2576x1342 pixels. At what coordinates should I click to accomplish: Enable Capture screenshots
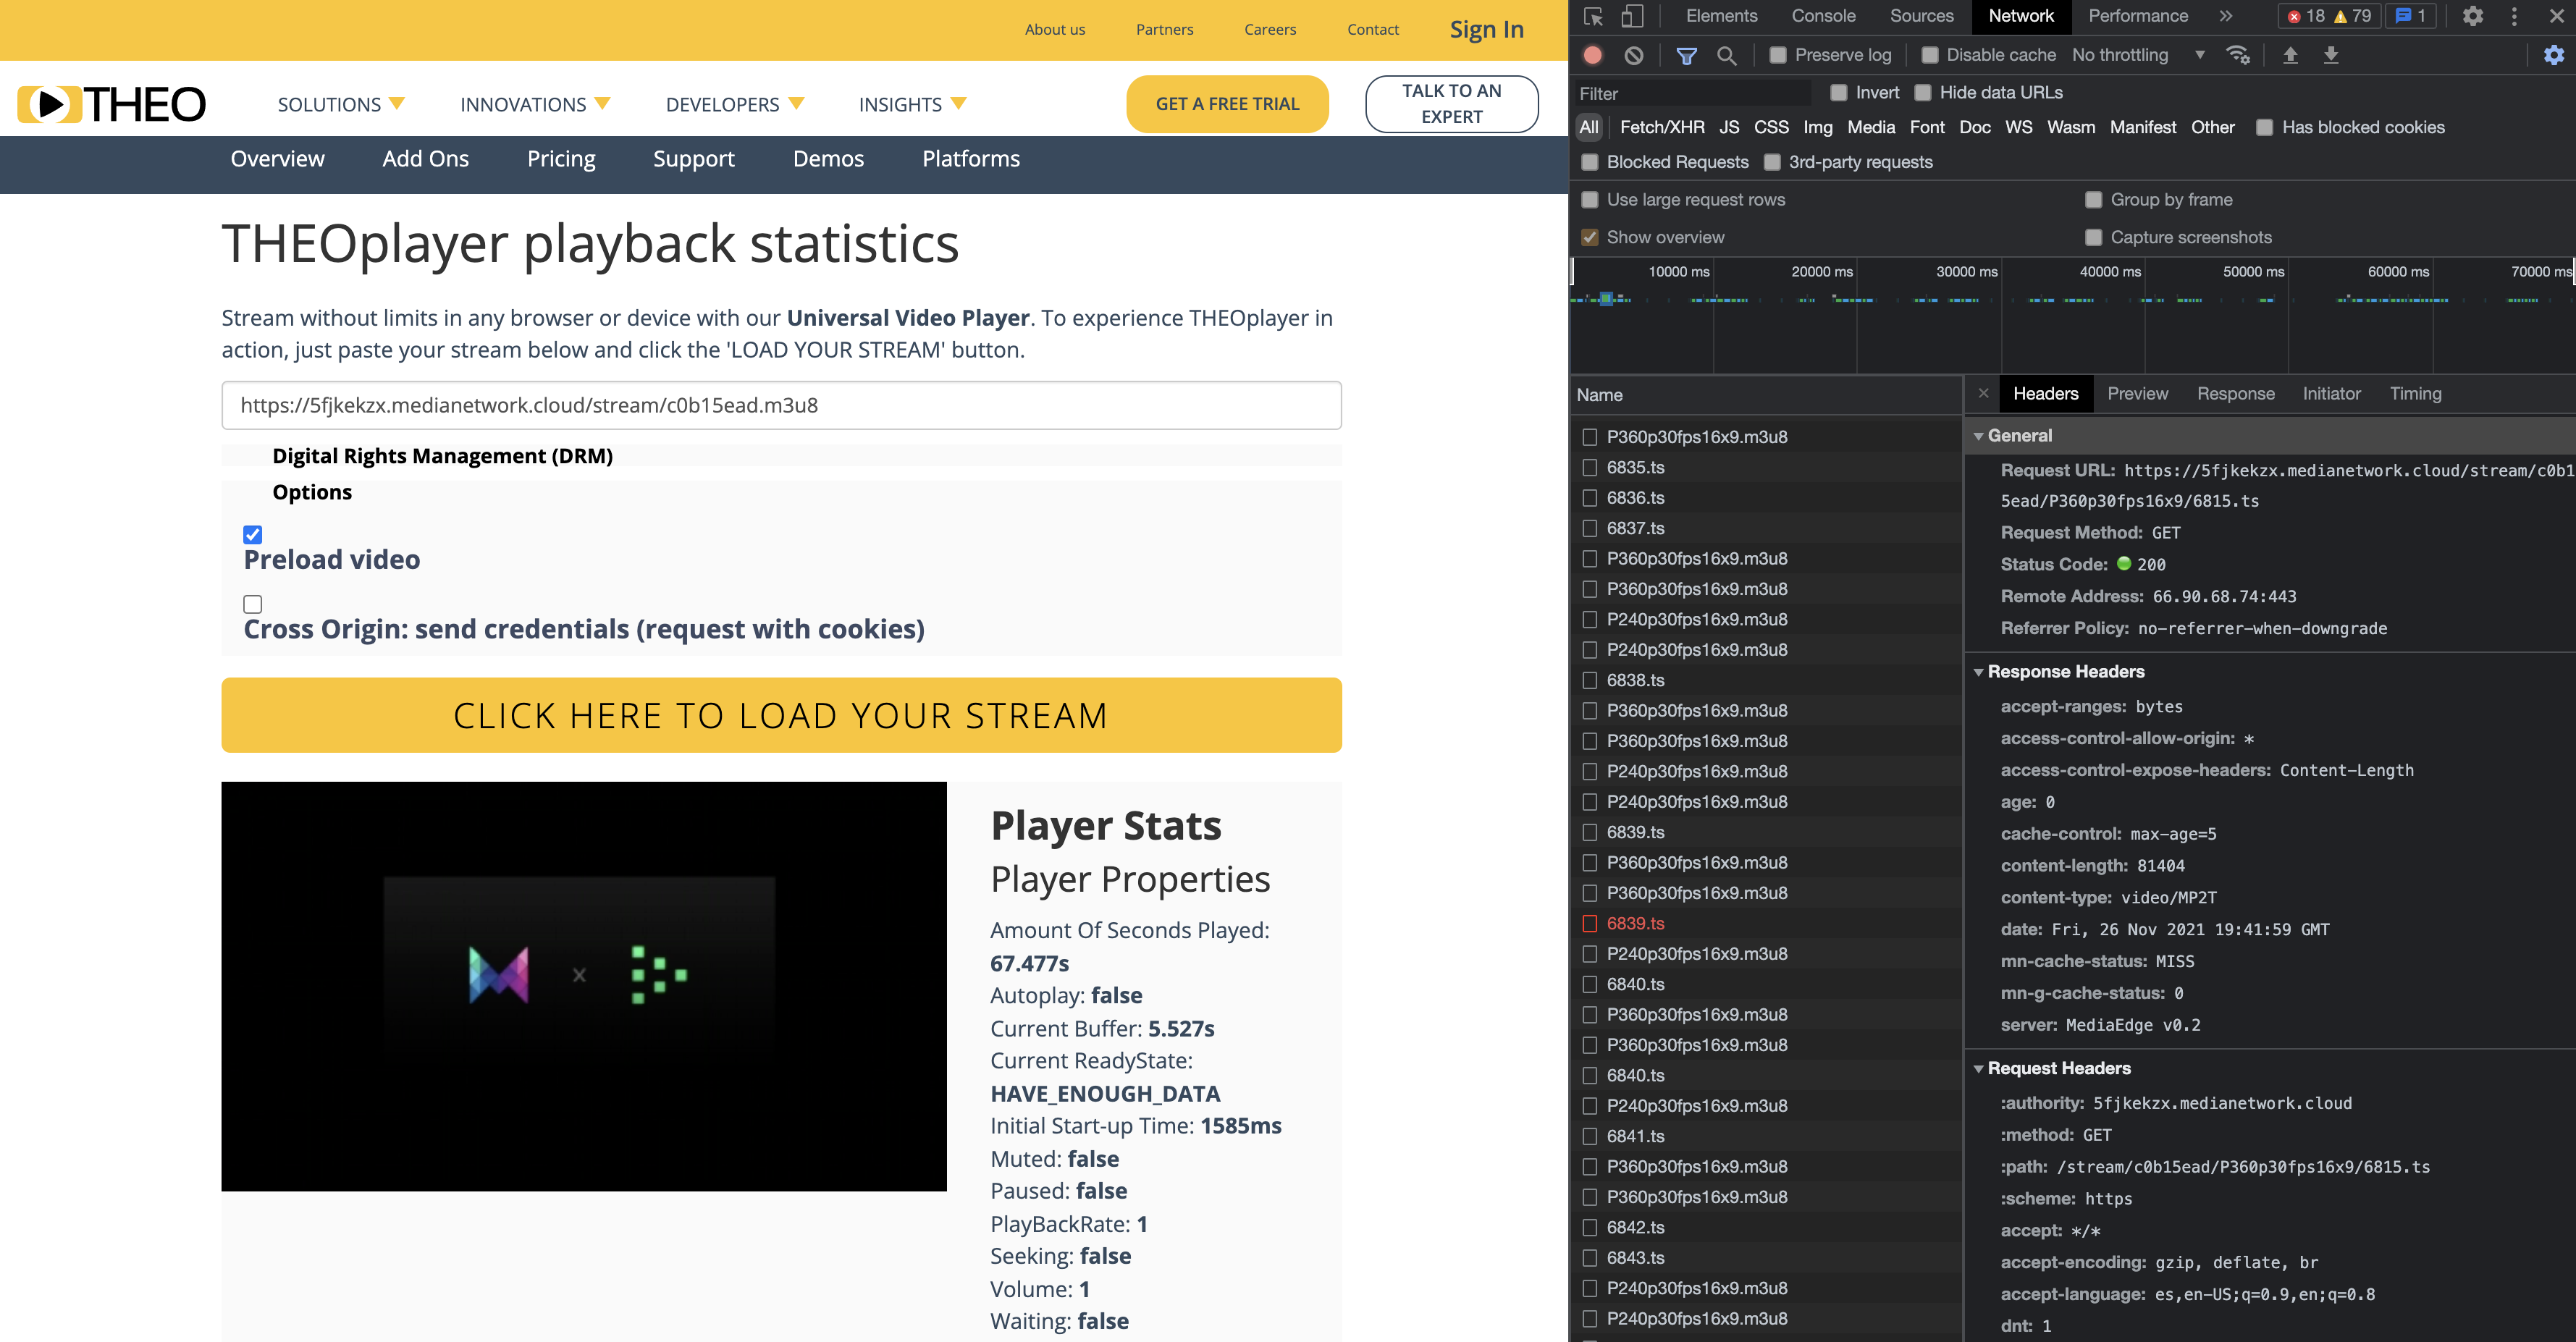(2093, 237)
